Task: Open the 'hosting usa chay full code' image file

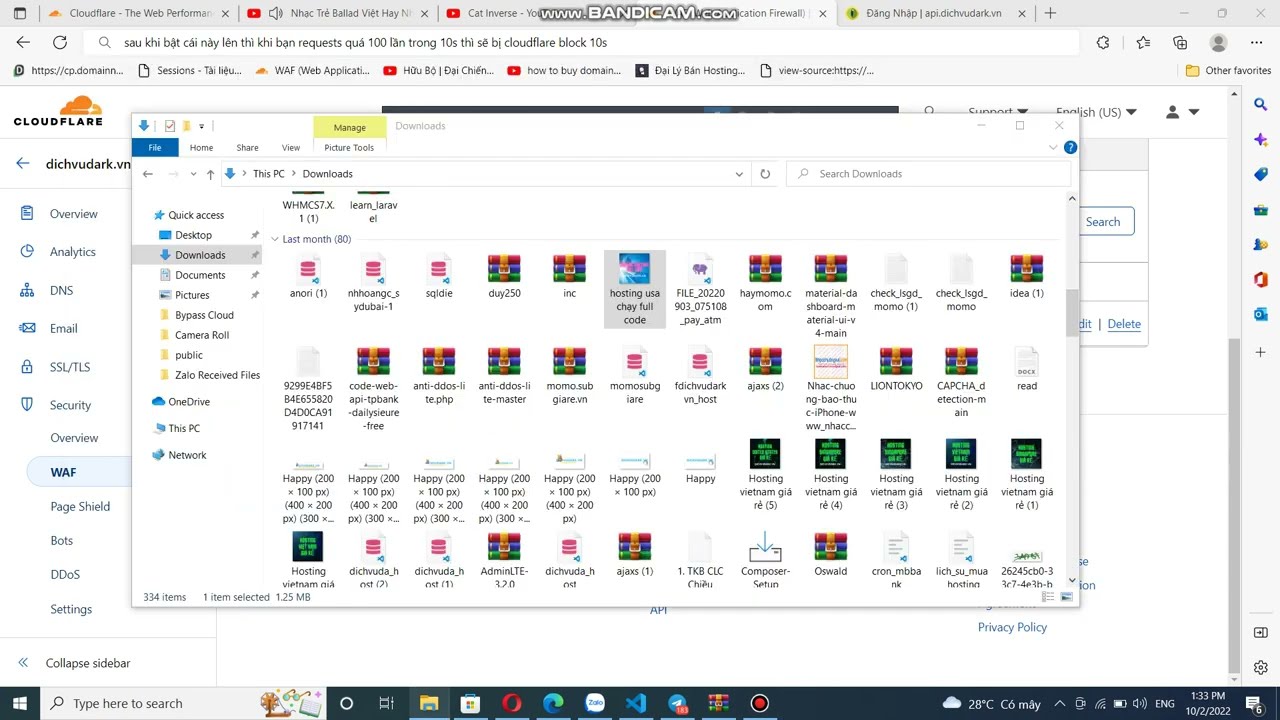Action: (634, 289)
